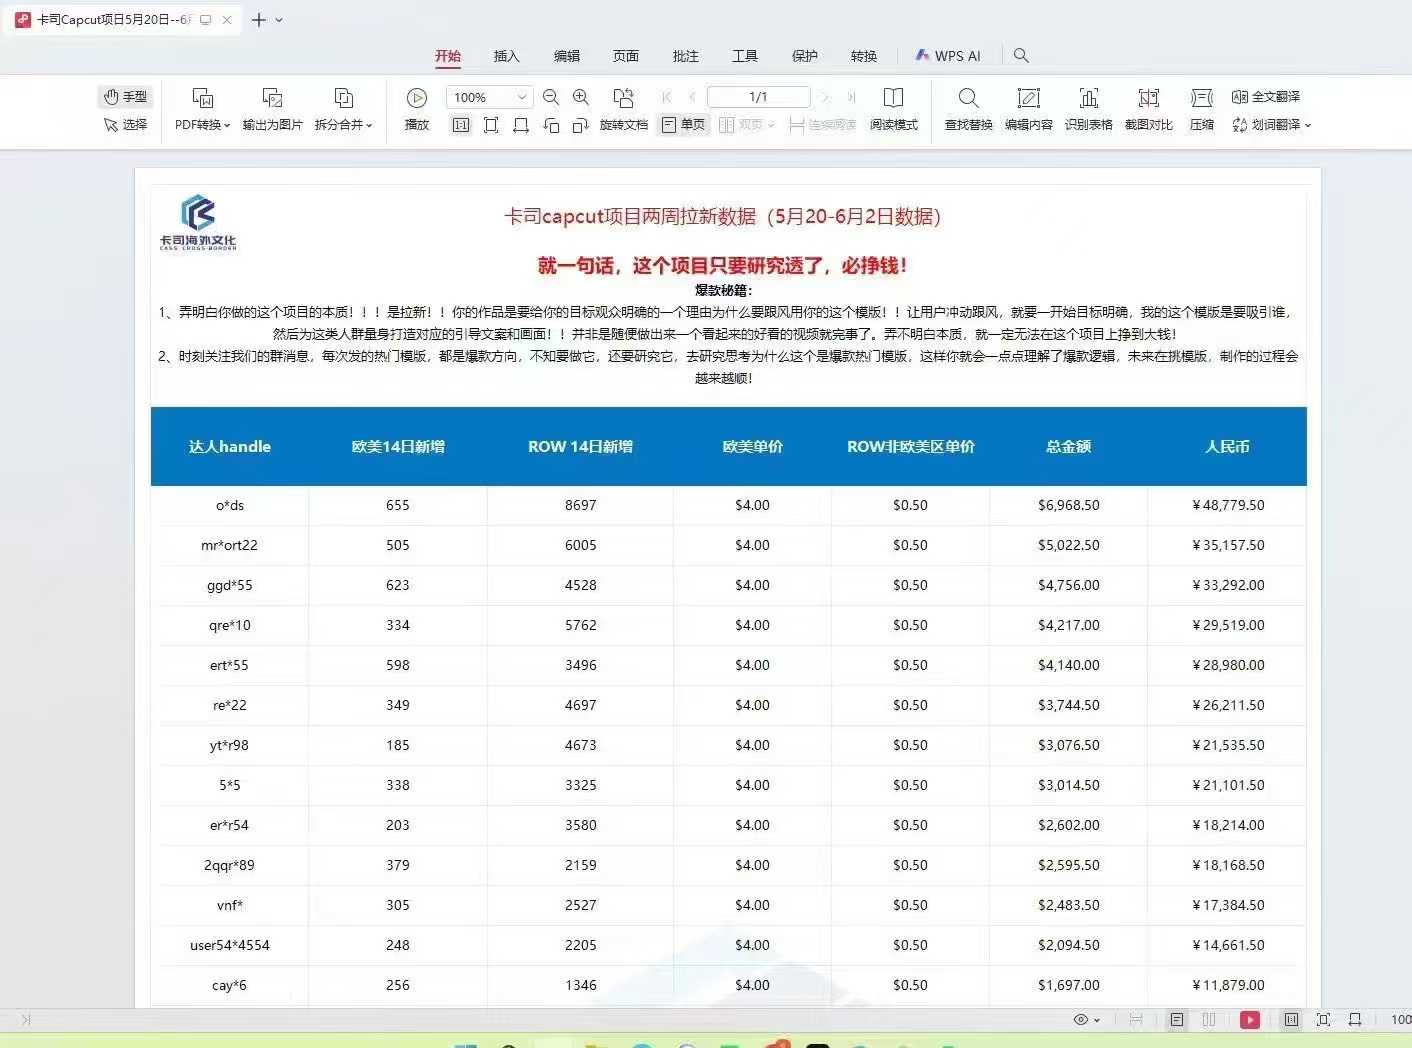Enter 阅读模式 reading mode
This screenshot has width=1412, height=1048.
pyautogui.click(x=893, y=110)
